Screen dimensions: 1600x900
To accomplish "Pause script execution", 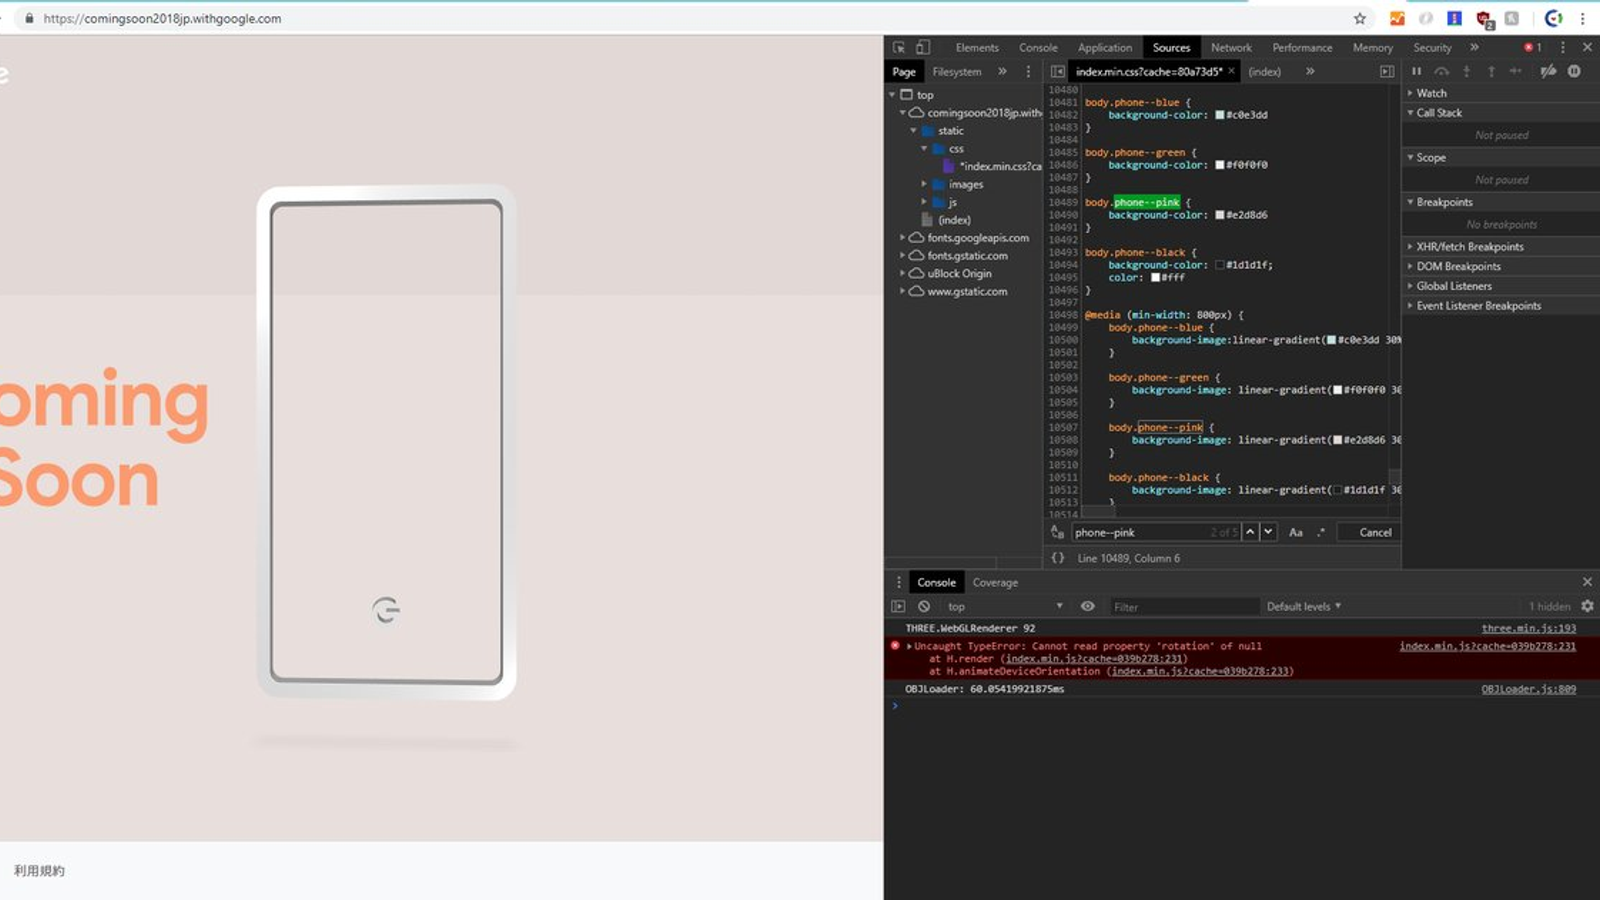I will [1416, 71].
